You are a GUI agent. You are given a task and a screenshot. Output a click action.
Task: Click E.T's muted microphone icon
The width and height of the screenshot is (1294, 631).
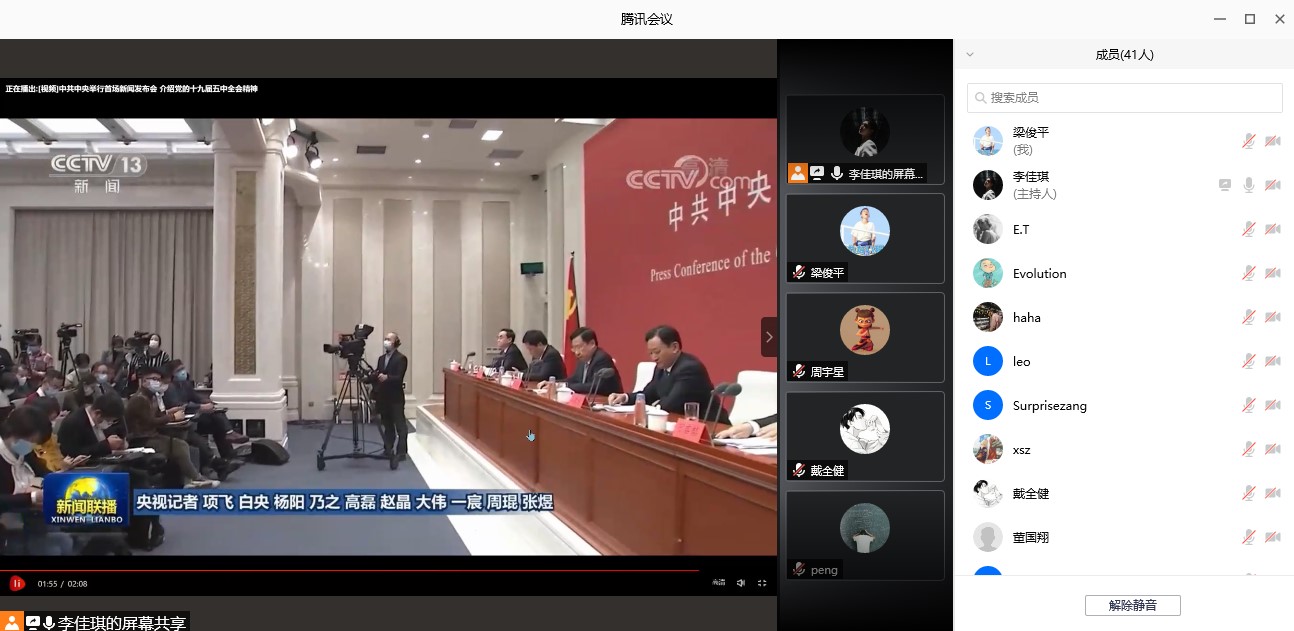click(x=1248, y=229)
